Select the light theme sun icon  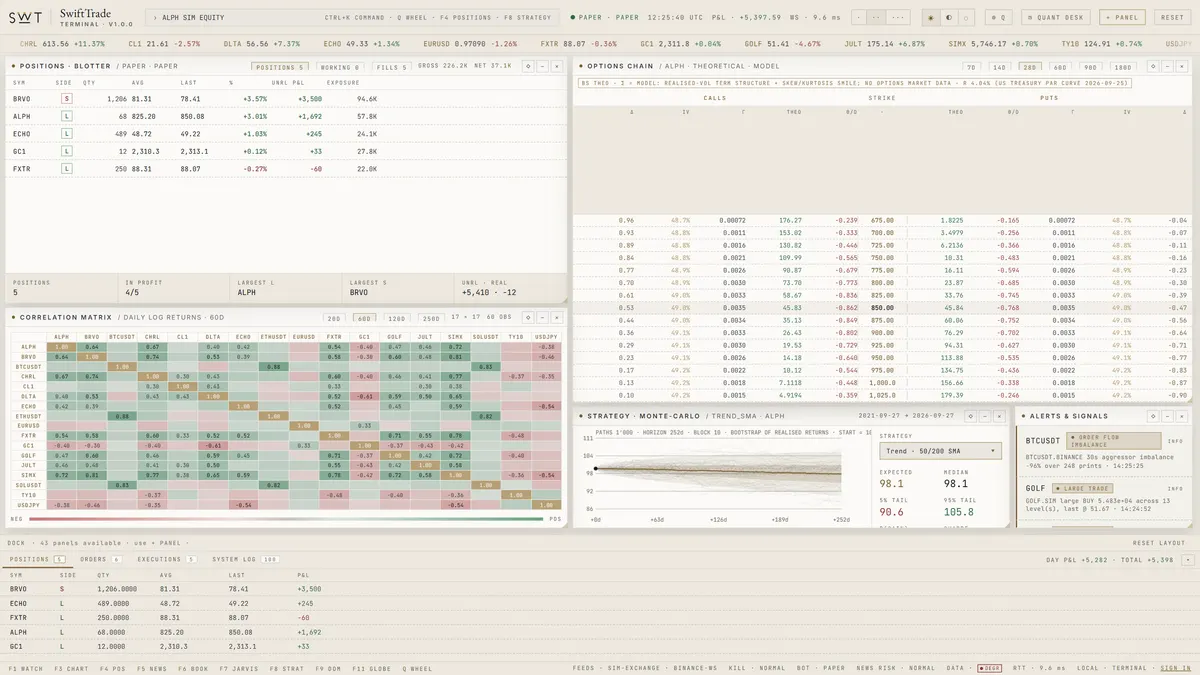click(931, 17)
